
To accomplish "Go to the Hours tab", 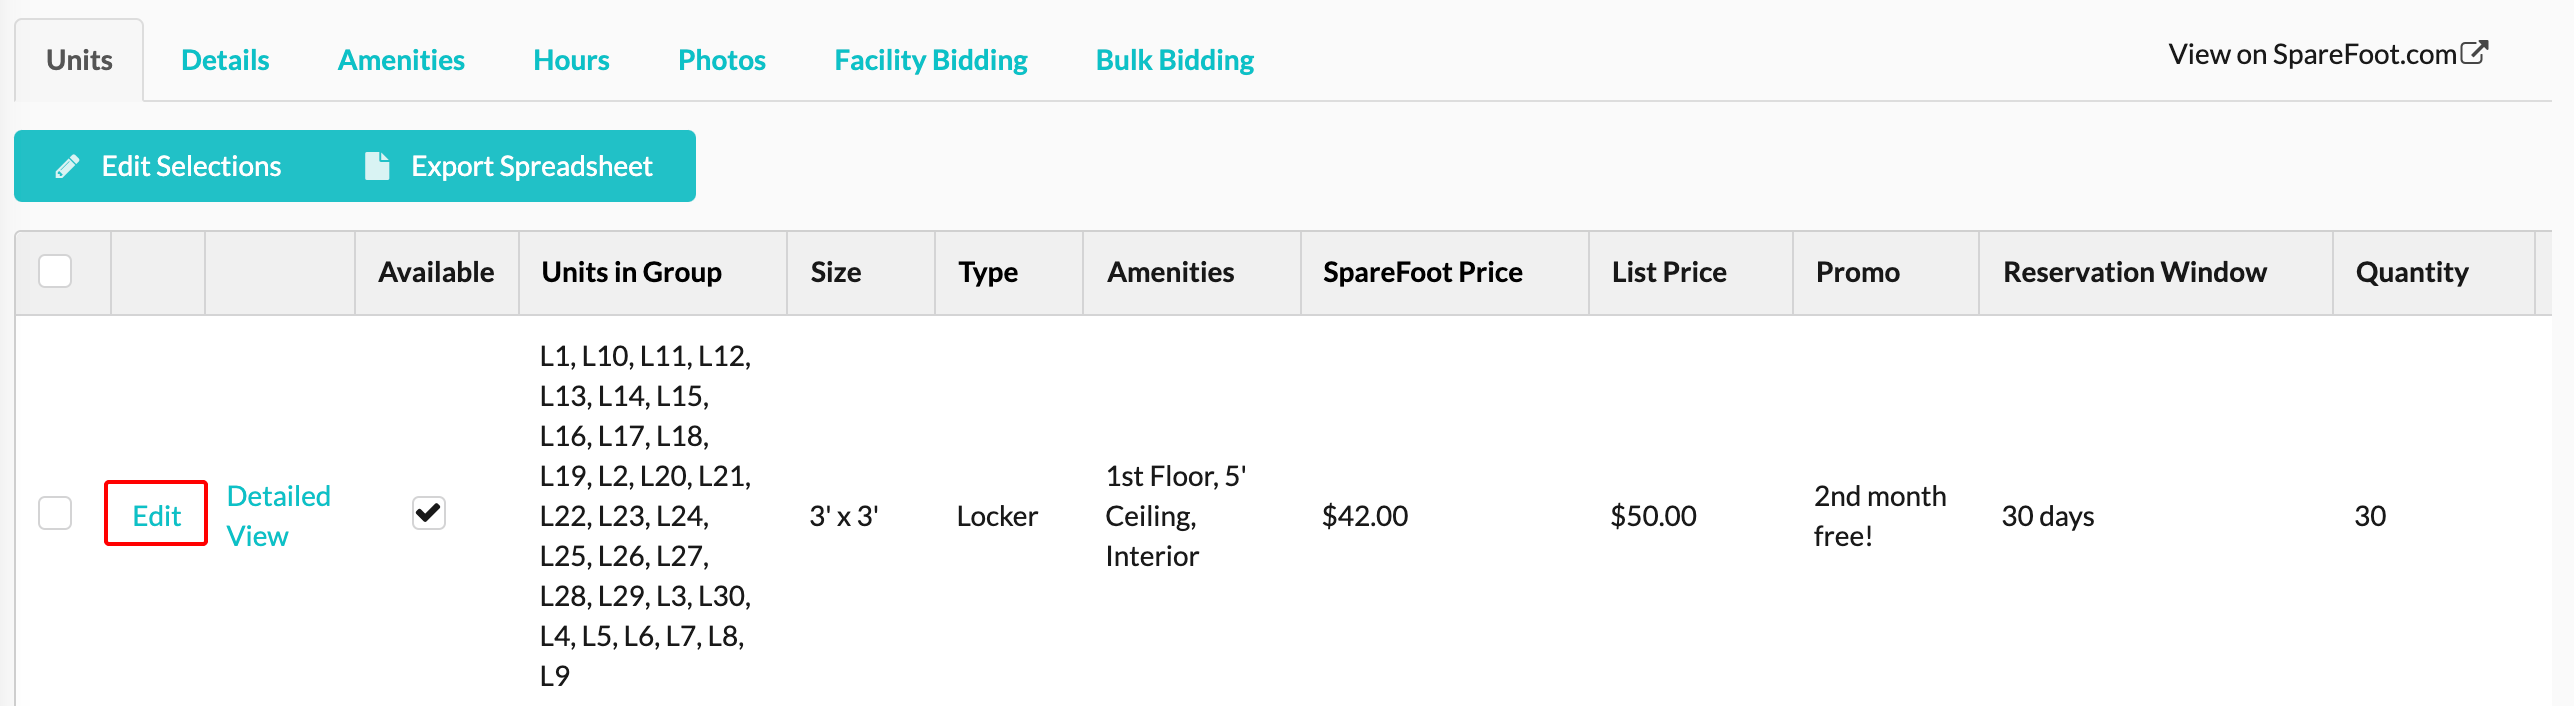I will click(571, 60).
